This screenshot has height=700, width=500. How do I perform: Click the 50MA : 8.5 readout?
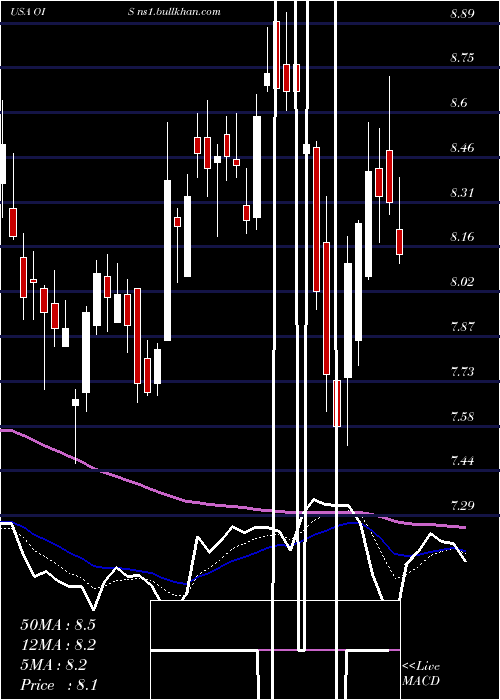point(58,625)
